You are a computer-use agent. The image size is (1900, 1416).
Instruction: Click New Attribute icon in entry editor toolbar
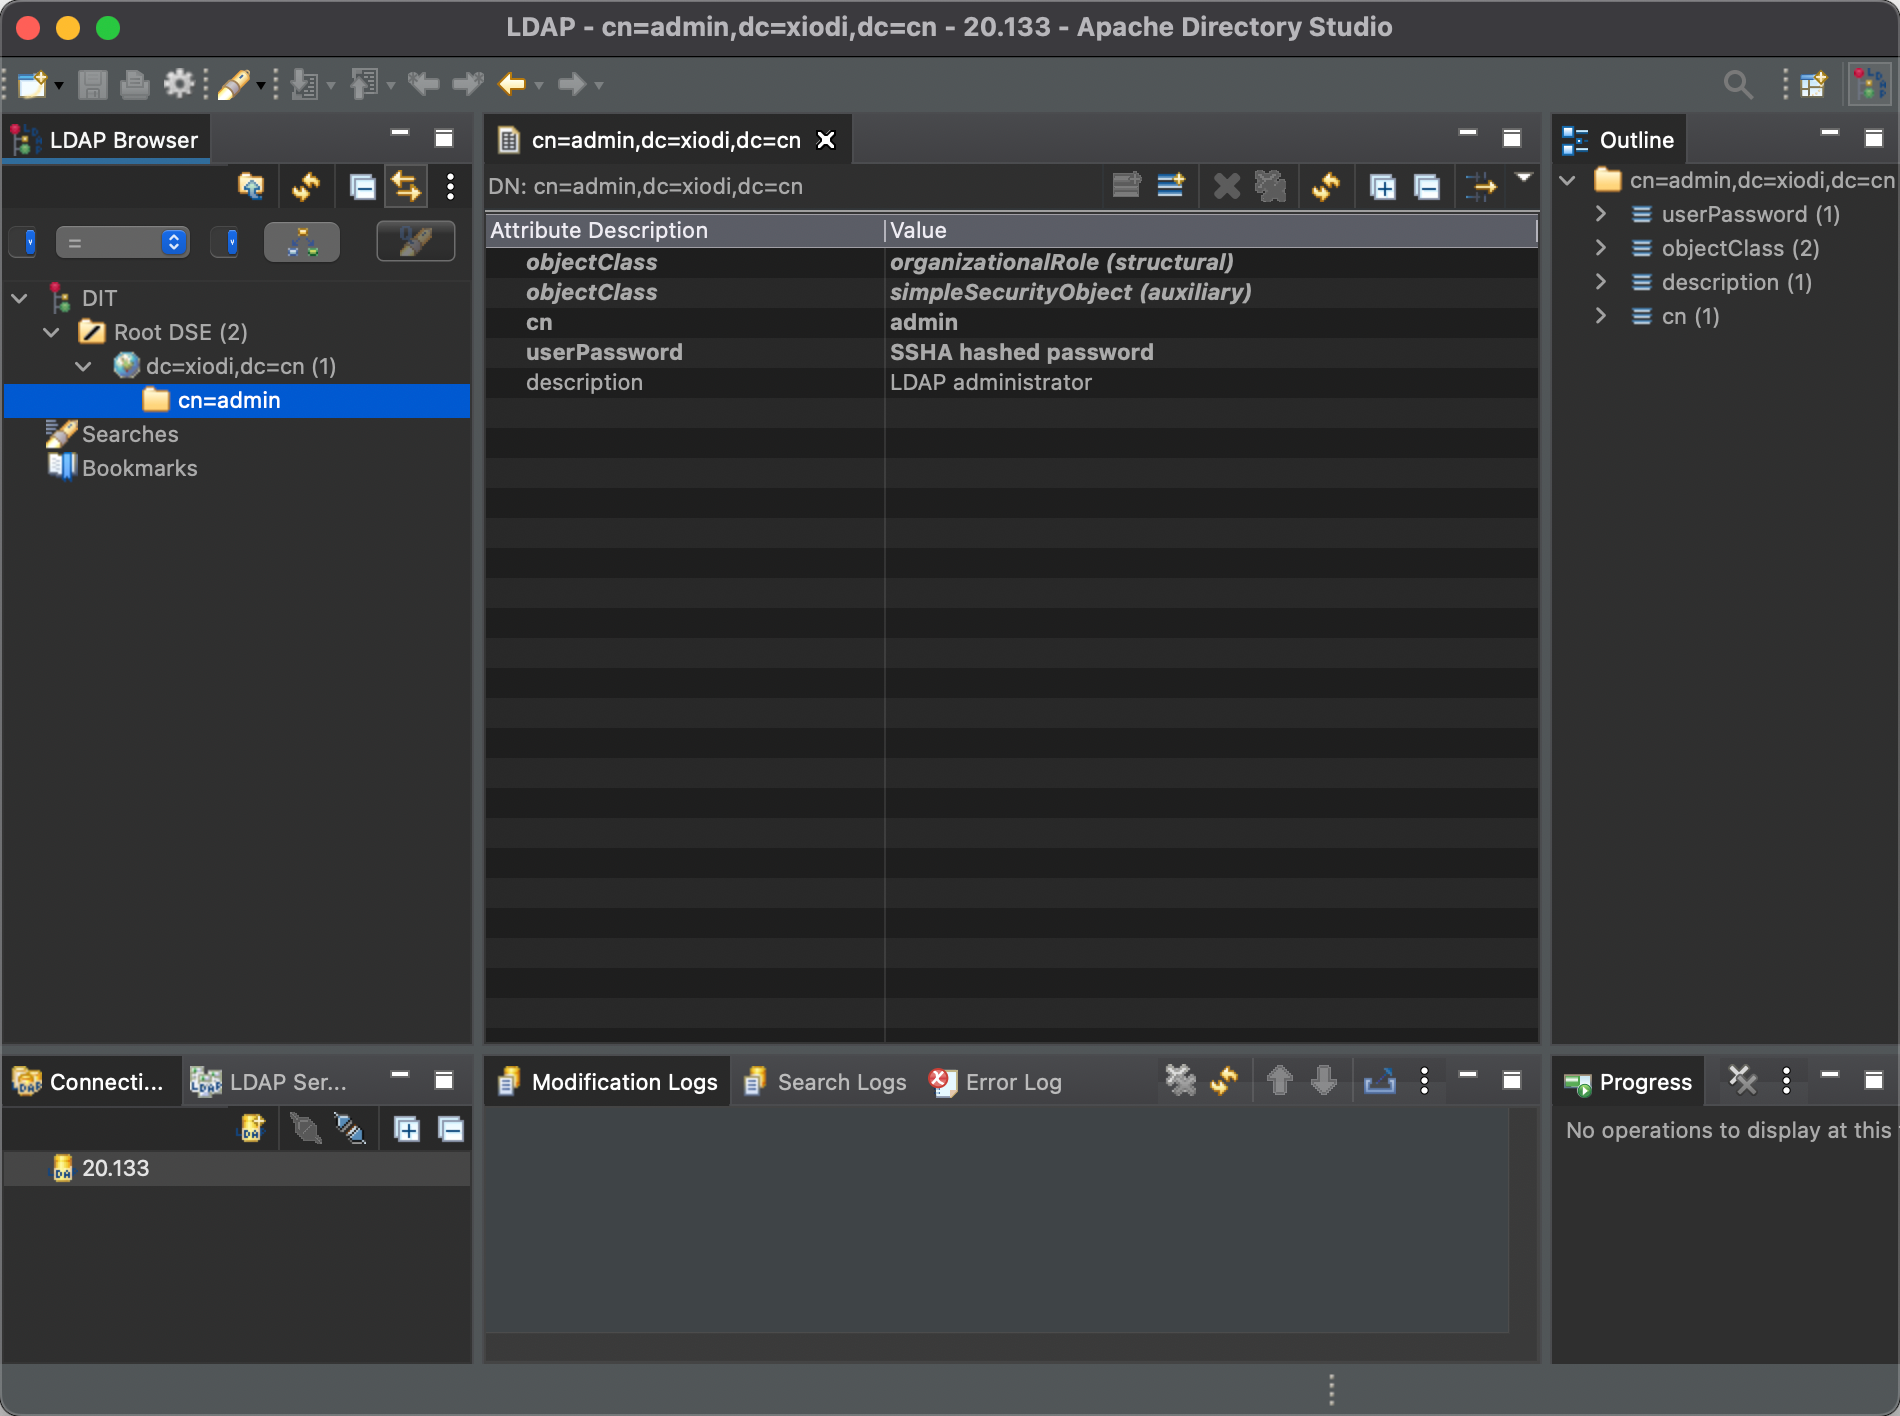[1171, 186]
